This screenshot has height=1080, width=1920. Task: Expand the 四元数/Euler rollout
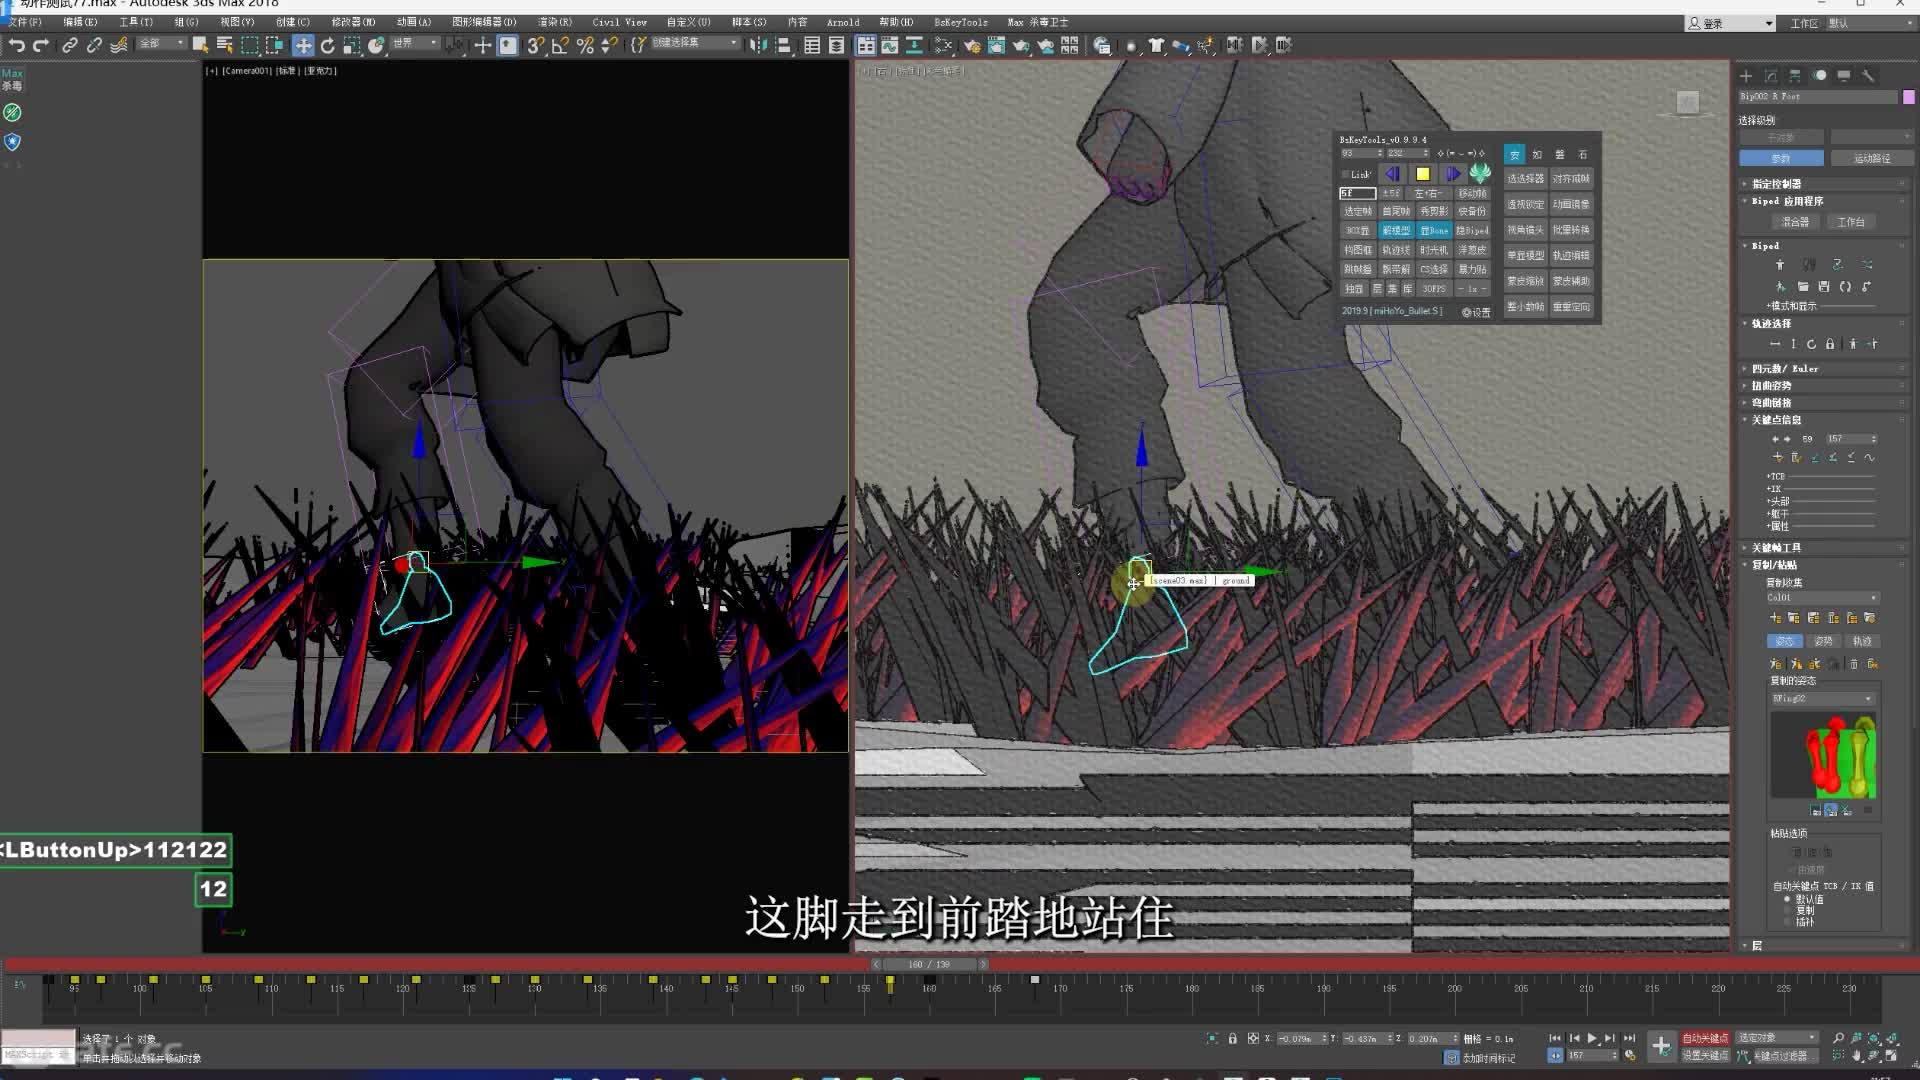coord(1784,369)
